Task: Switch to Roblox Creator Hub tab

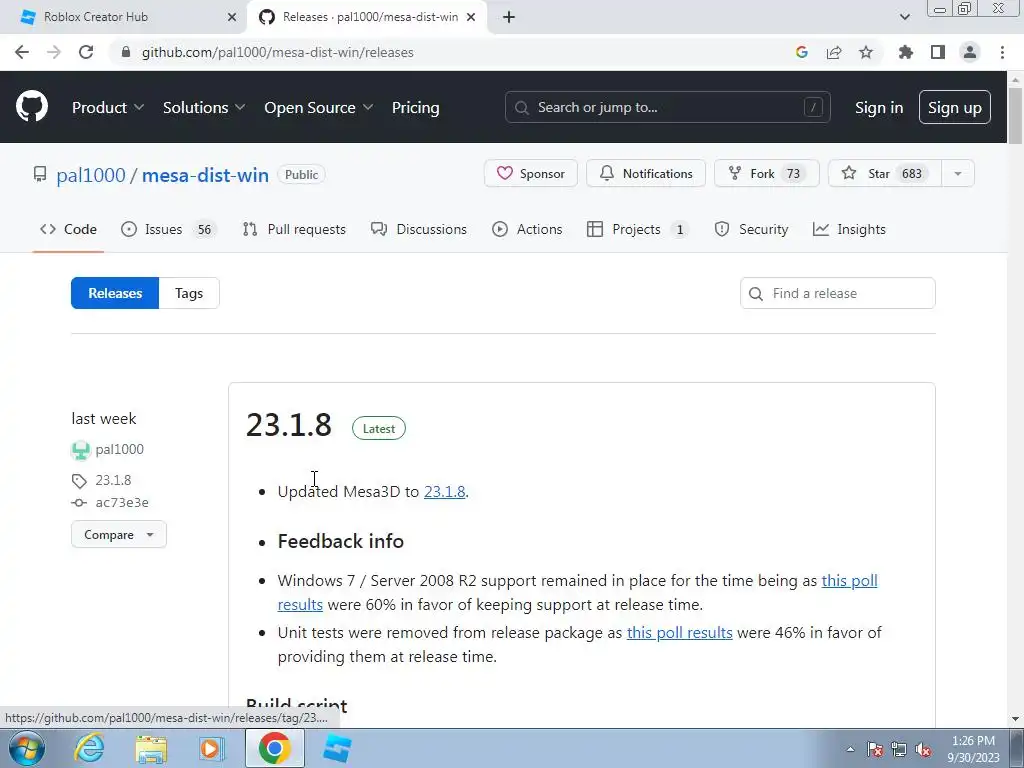Action: [123, 17]
